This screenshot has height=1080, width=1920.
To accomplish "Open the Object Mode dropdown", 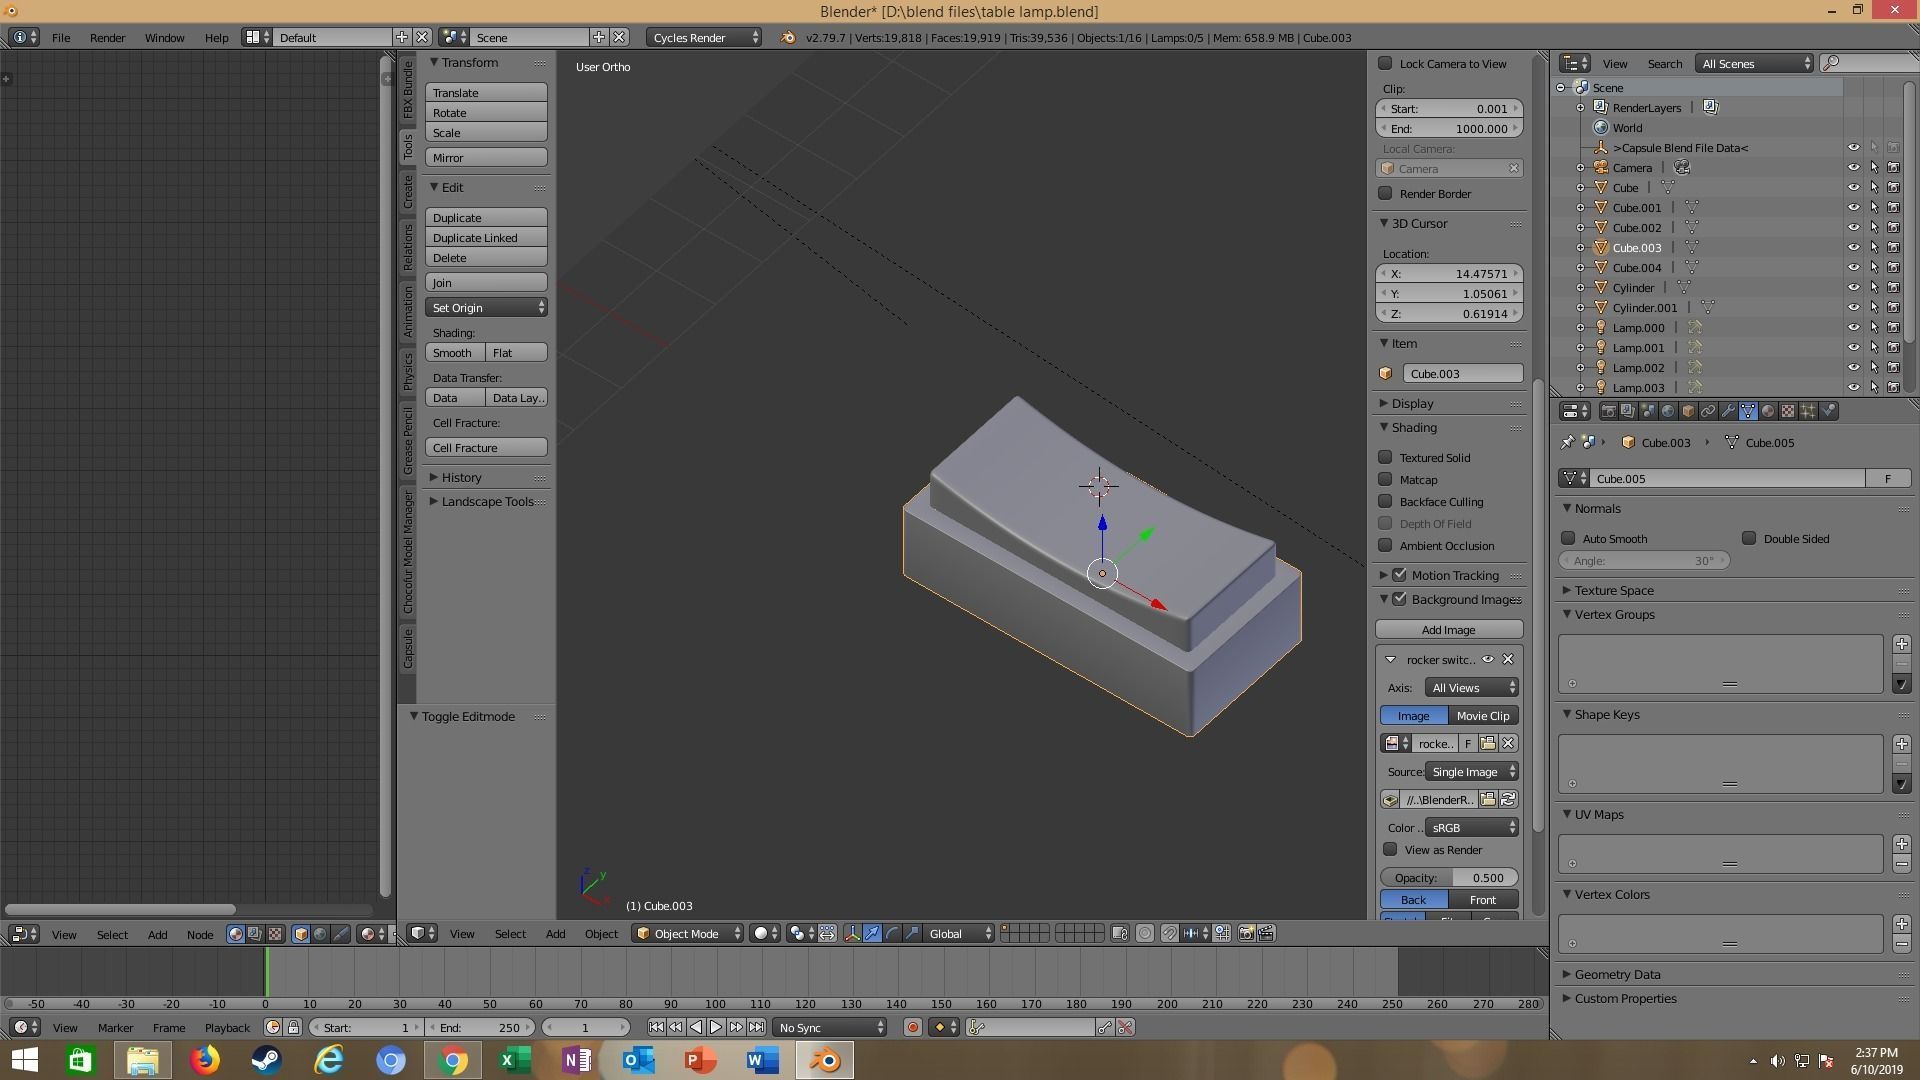I will 688,933.
